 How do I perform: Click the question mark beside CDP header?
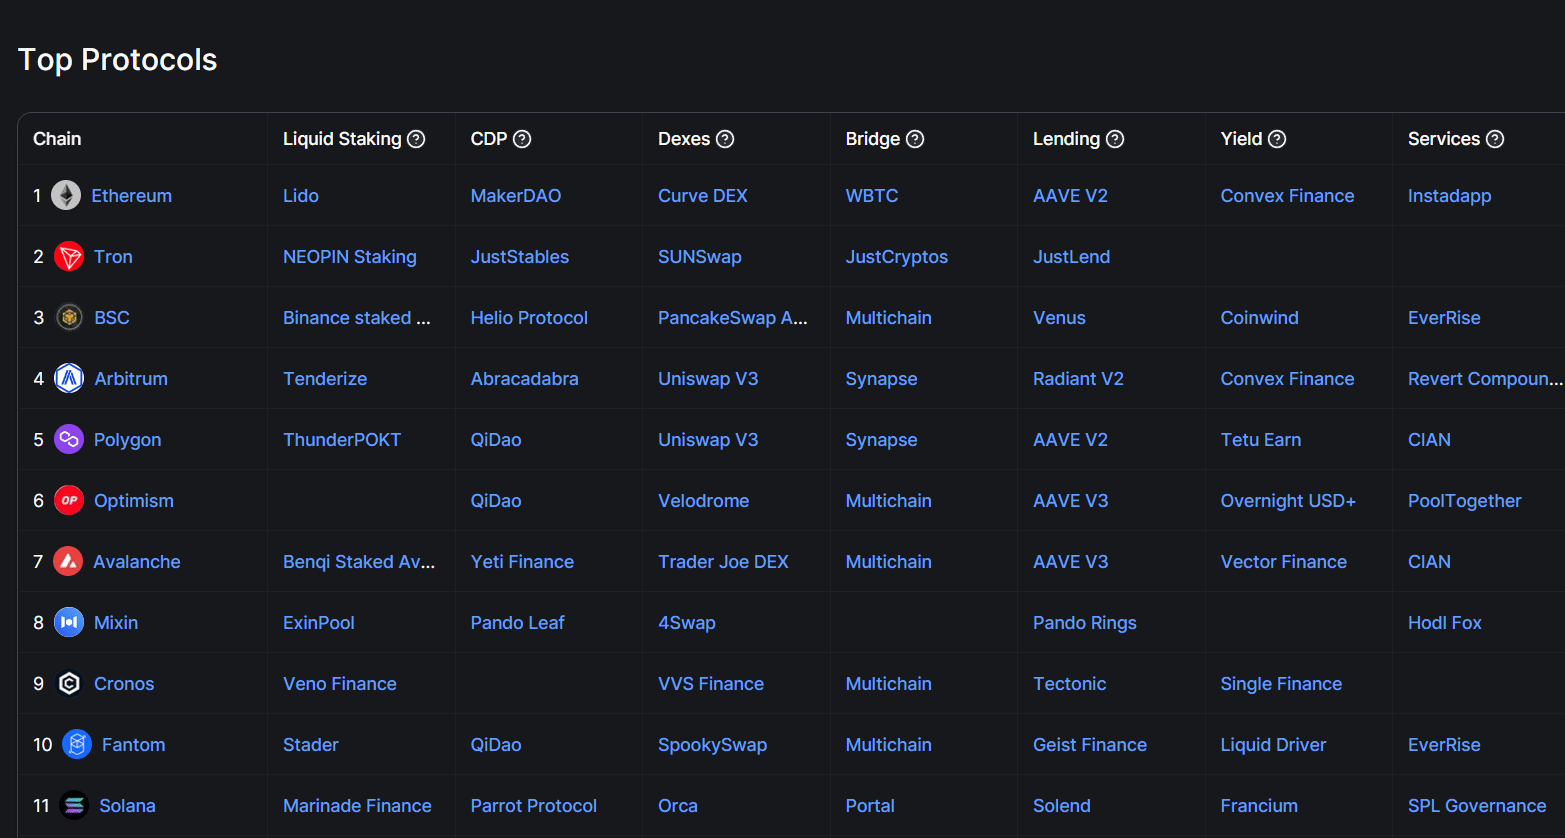[x=522, y=139]
